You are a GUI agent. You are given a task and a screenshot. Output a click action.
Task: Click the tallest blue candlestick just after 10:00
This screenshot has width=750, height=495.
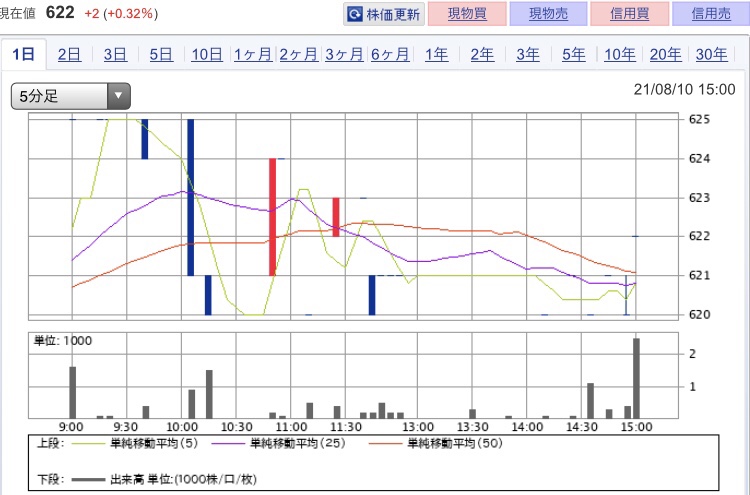coord(190,197)
